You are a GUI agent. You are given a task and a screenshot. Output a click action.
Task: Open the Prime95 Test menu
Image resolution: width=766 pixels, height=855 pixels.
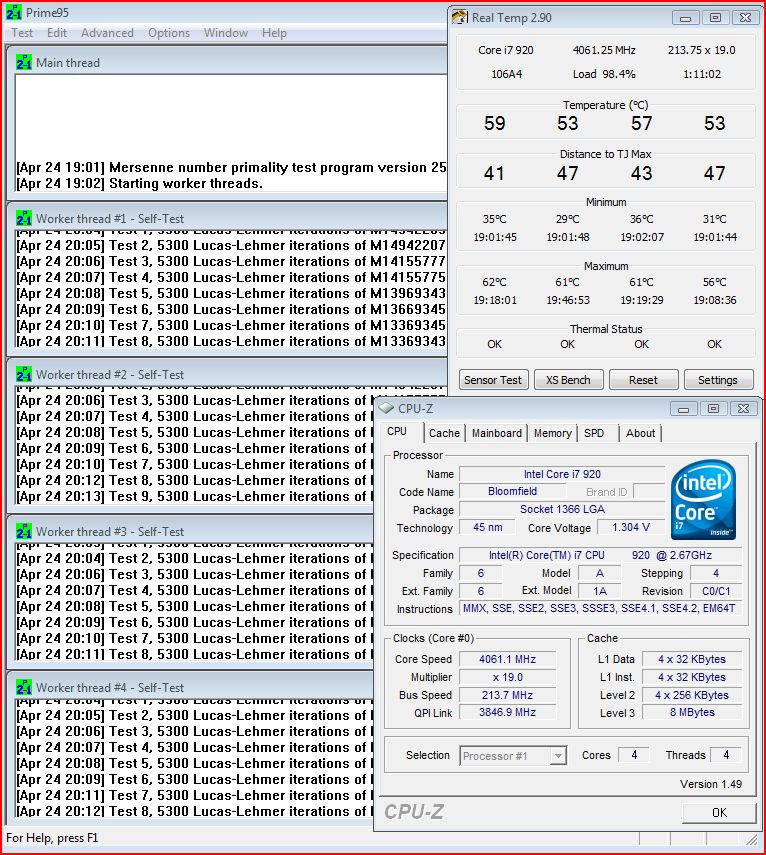click(22, 33)
